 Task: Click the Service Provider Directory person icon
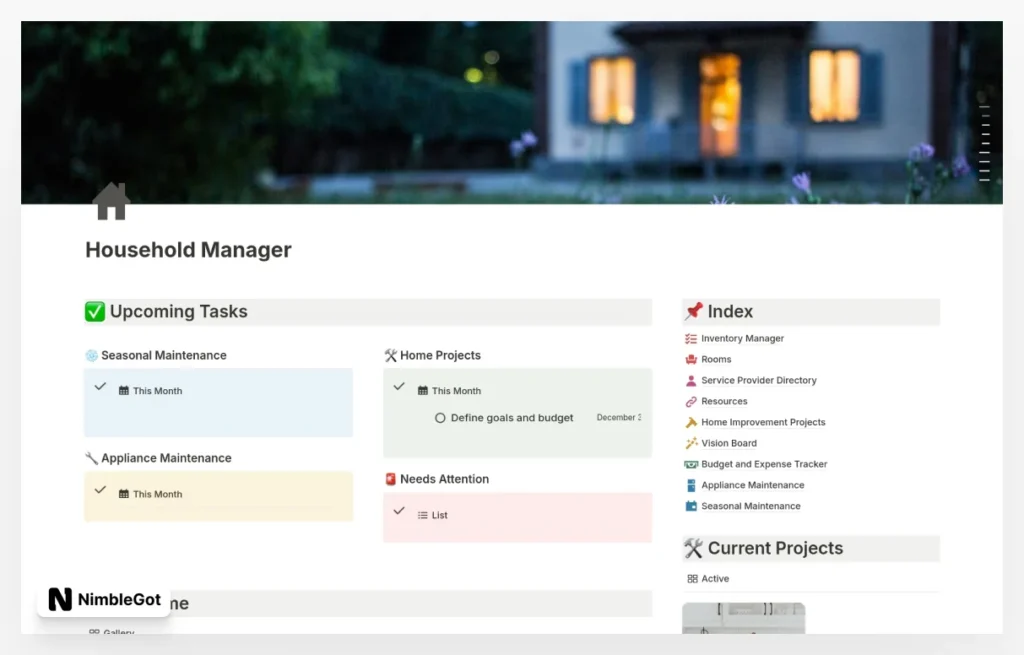click(x=691, y=380)
